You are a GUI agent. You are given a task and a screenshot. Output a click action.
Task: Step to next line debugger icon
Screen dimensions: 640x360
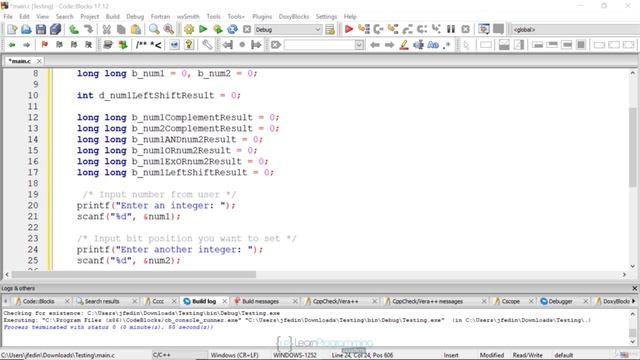tap(378, 29)
